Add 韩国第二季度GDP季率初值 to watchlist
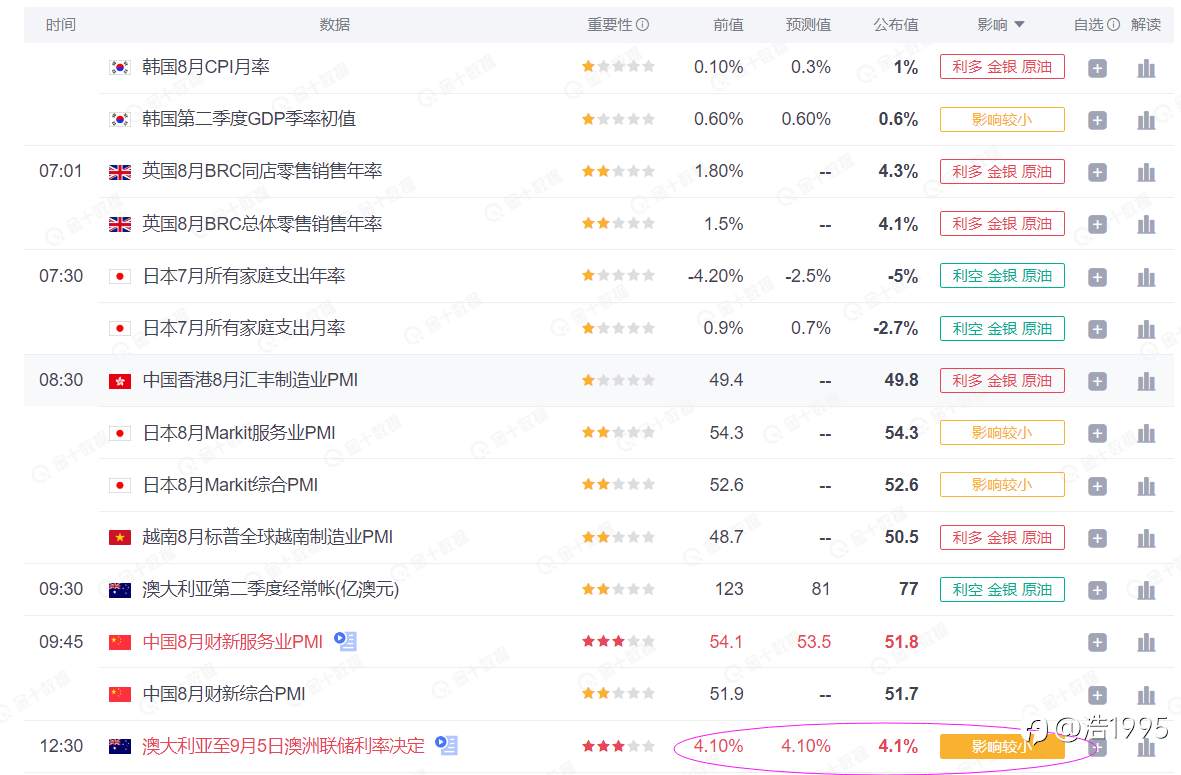Image resolution: width=1181 pixels, height=775 pixels. [x=1097, y=121]
